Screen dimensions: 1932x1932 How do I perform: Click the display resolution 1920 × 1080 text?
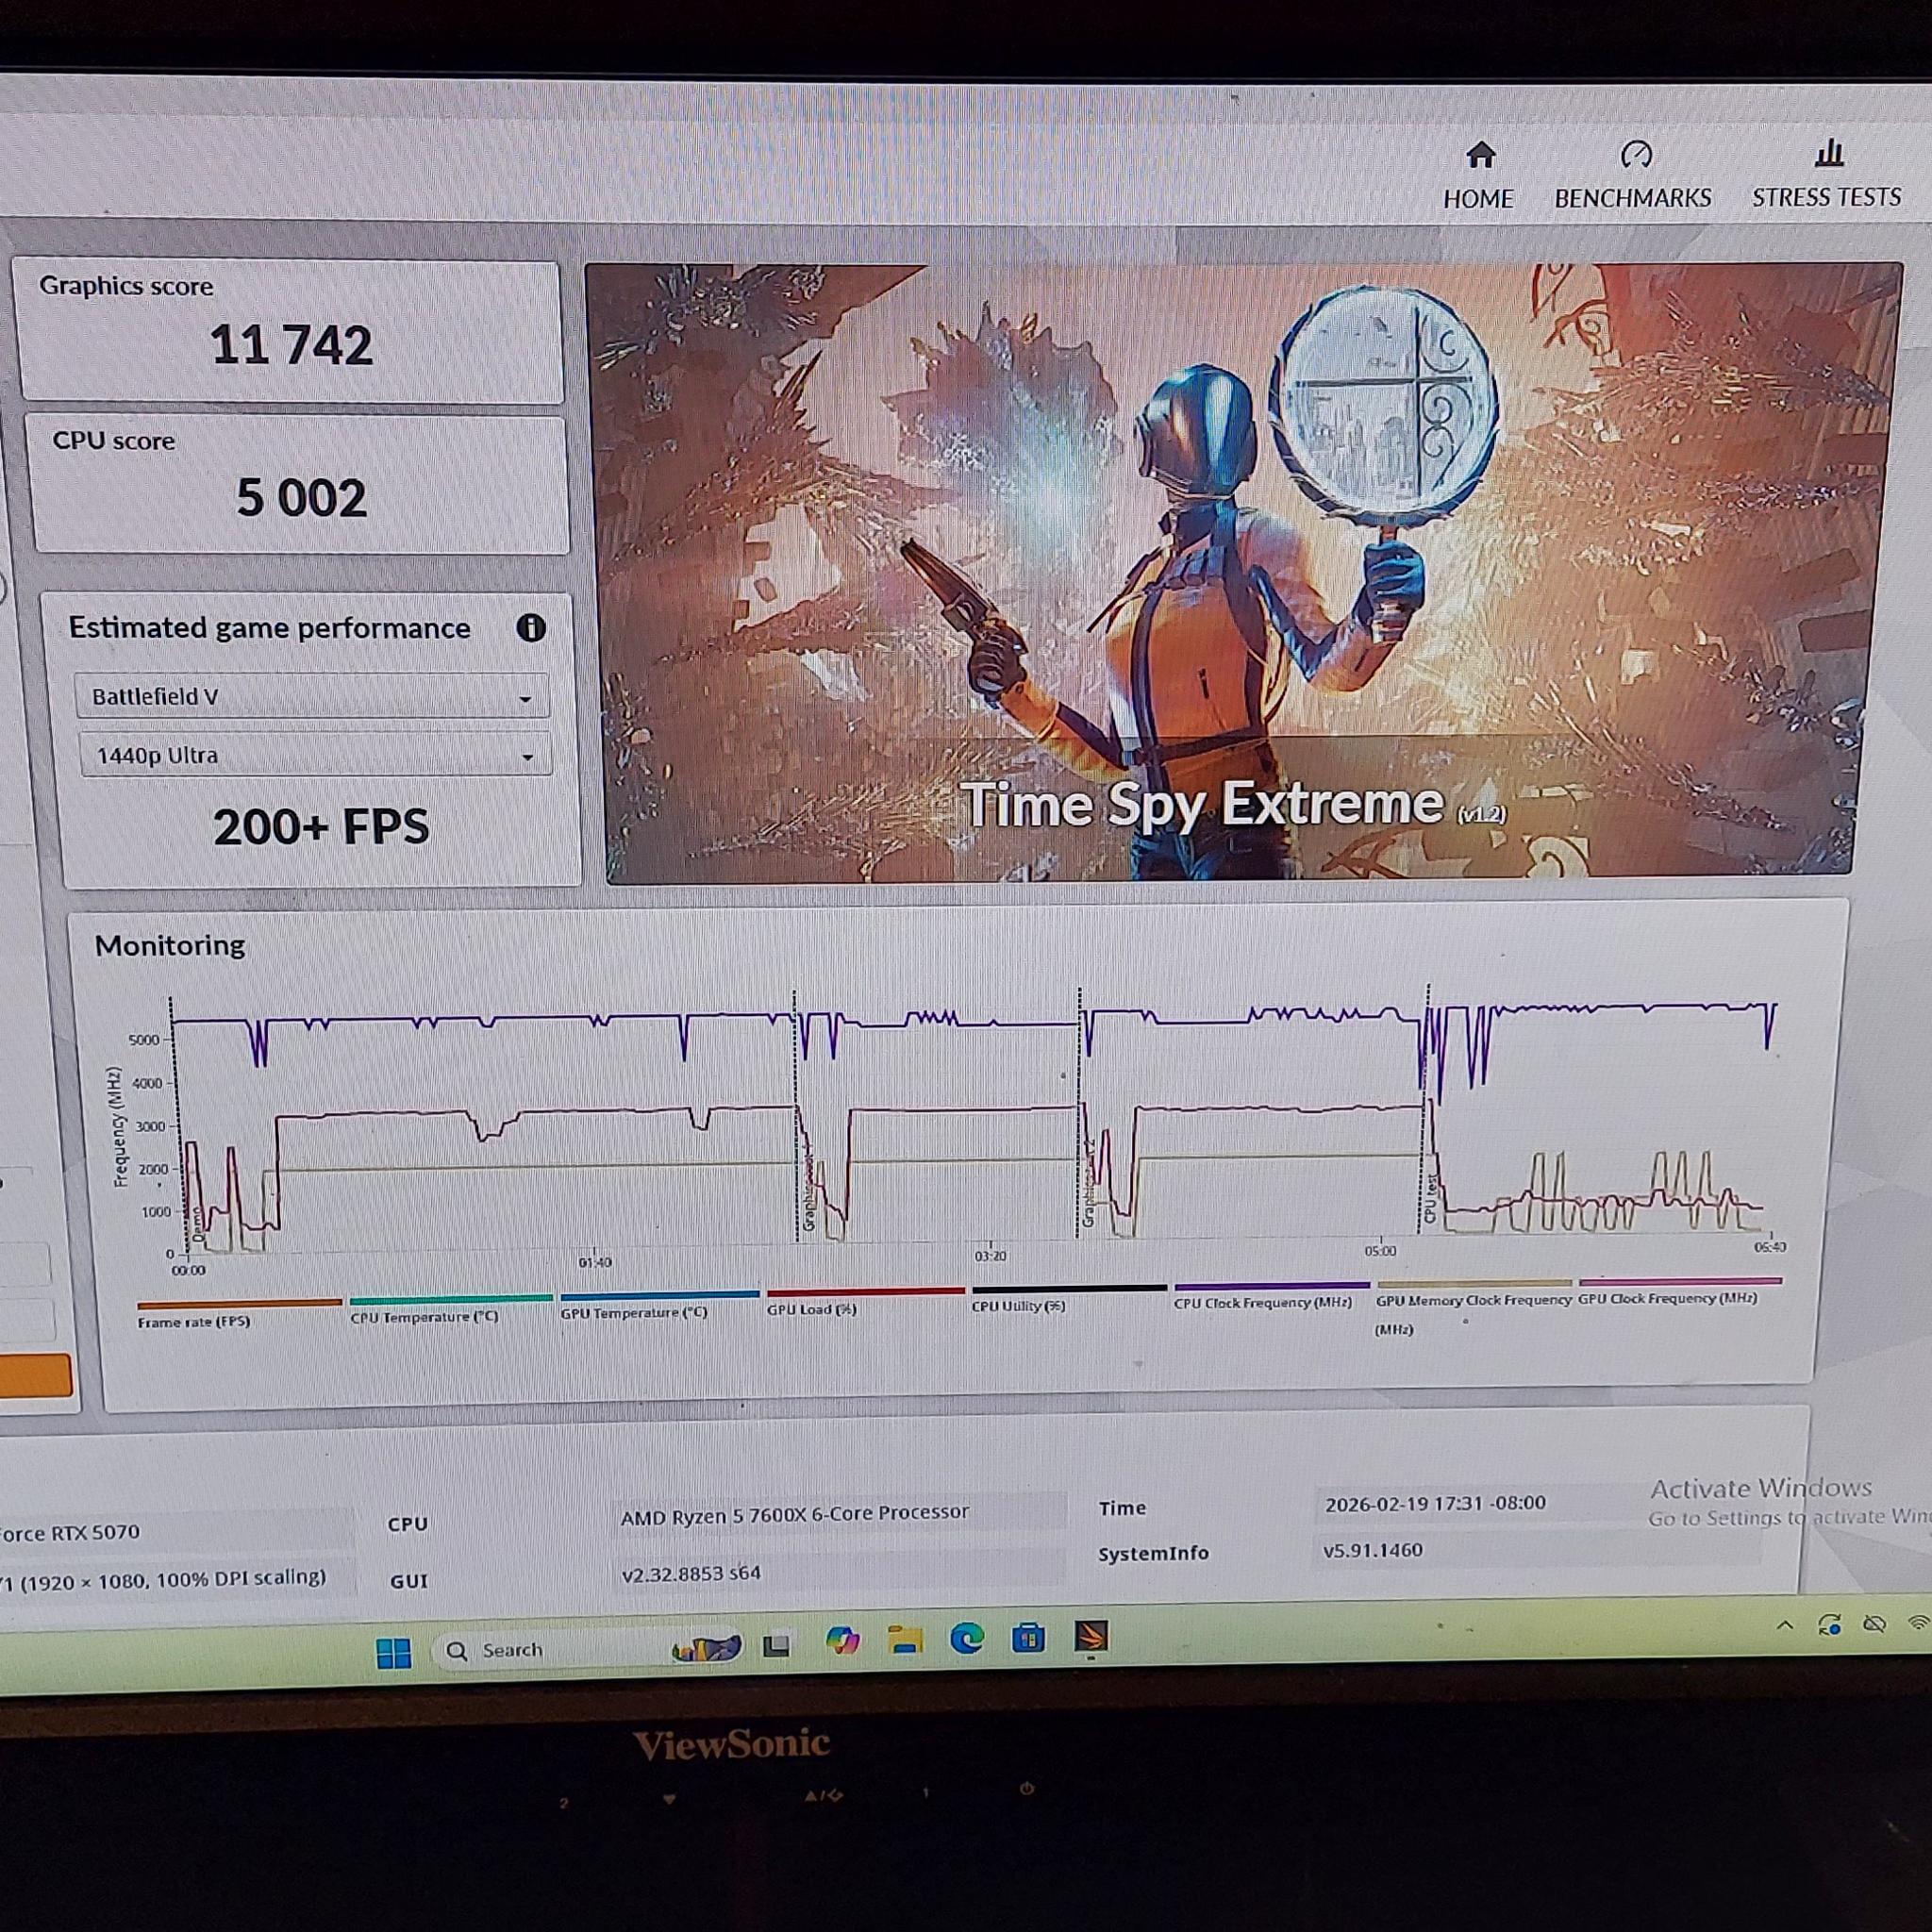click(163, 1580)
